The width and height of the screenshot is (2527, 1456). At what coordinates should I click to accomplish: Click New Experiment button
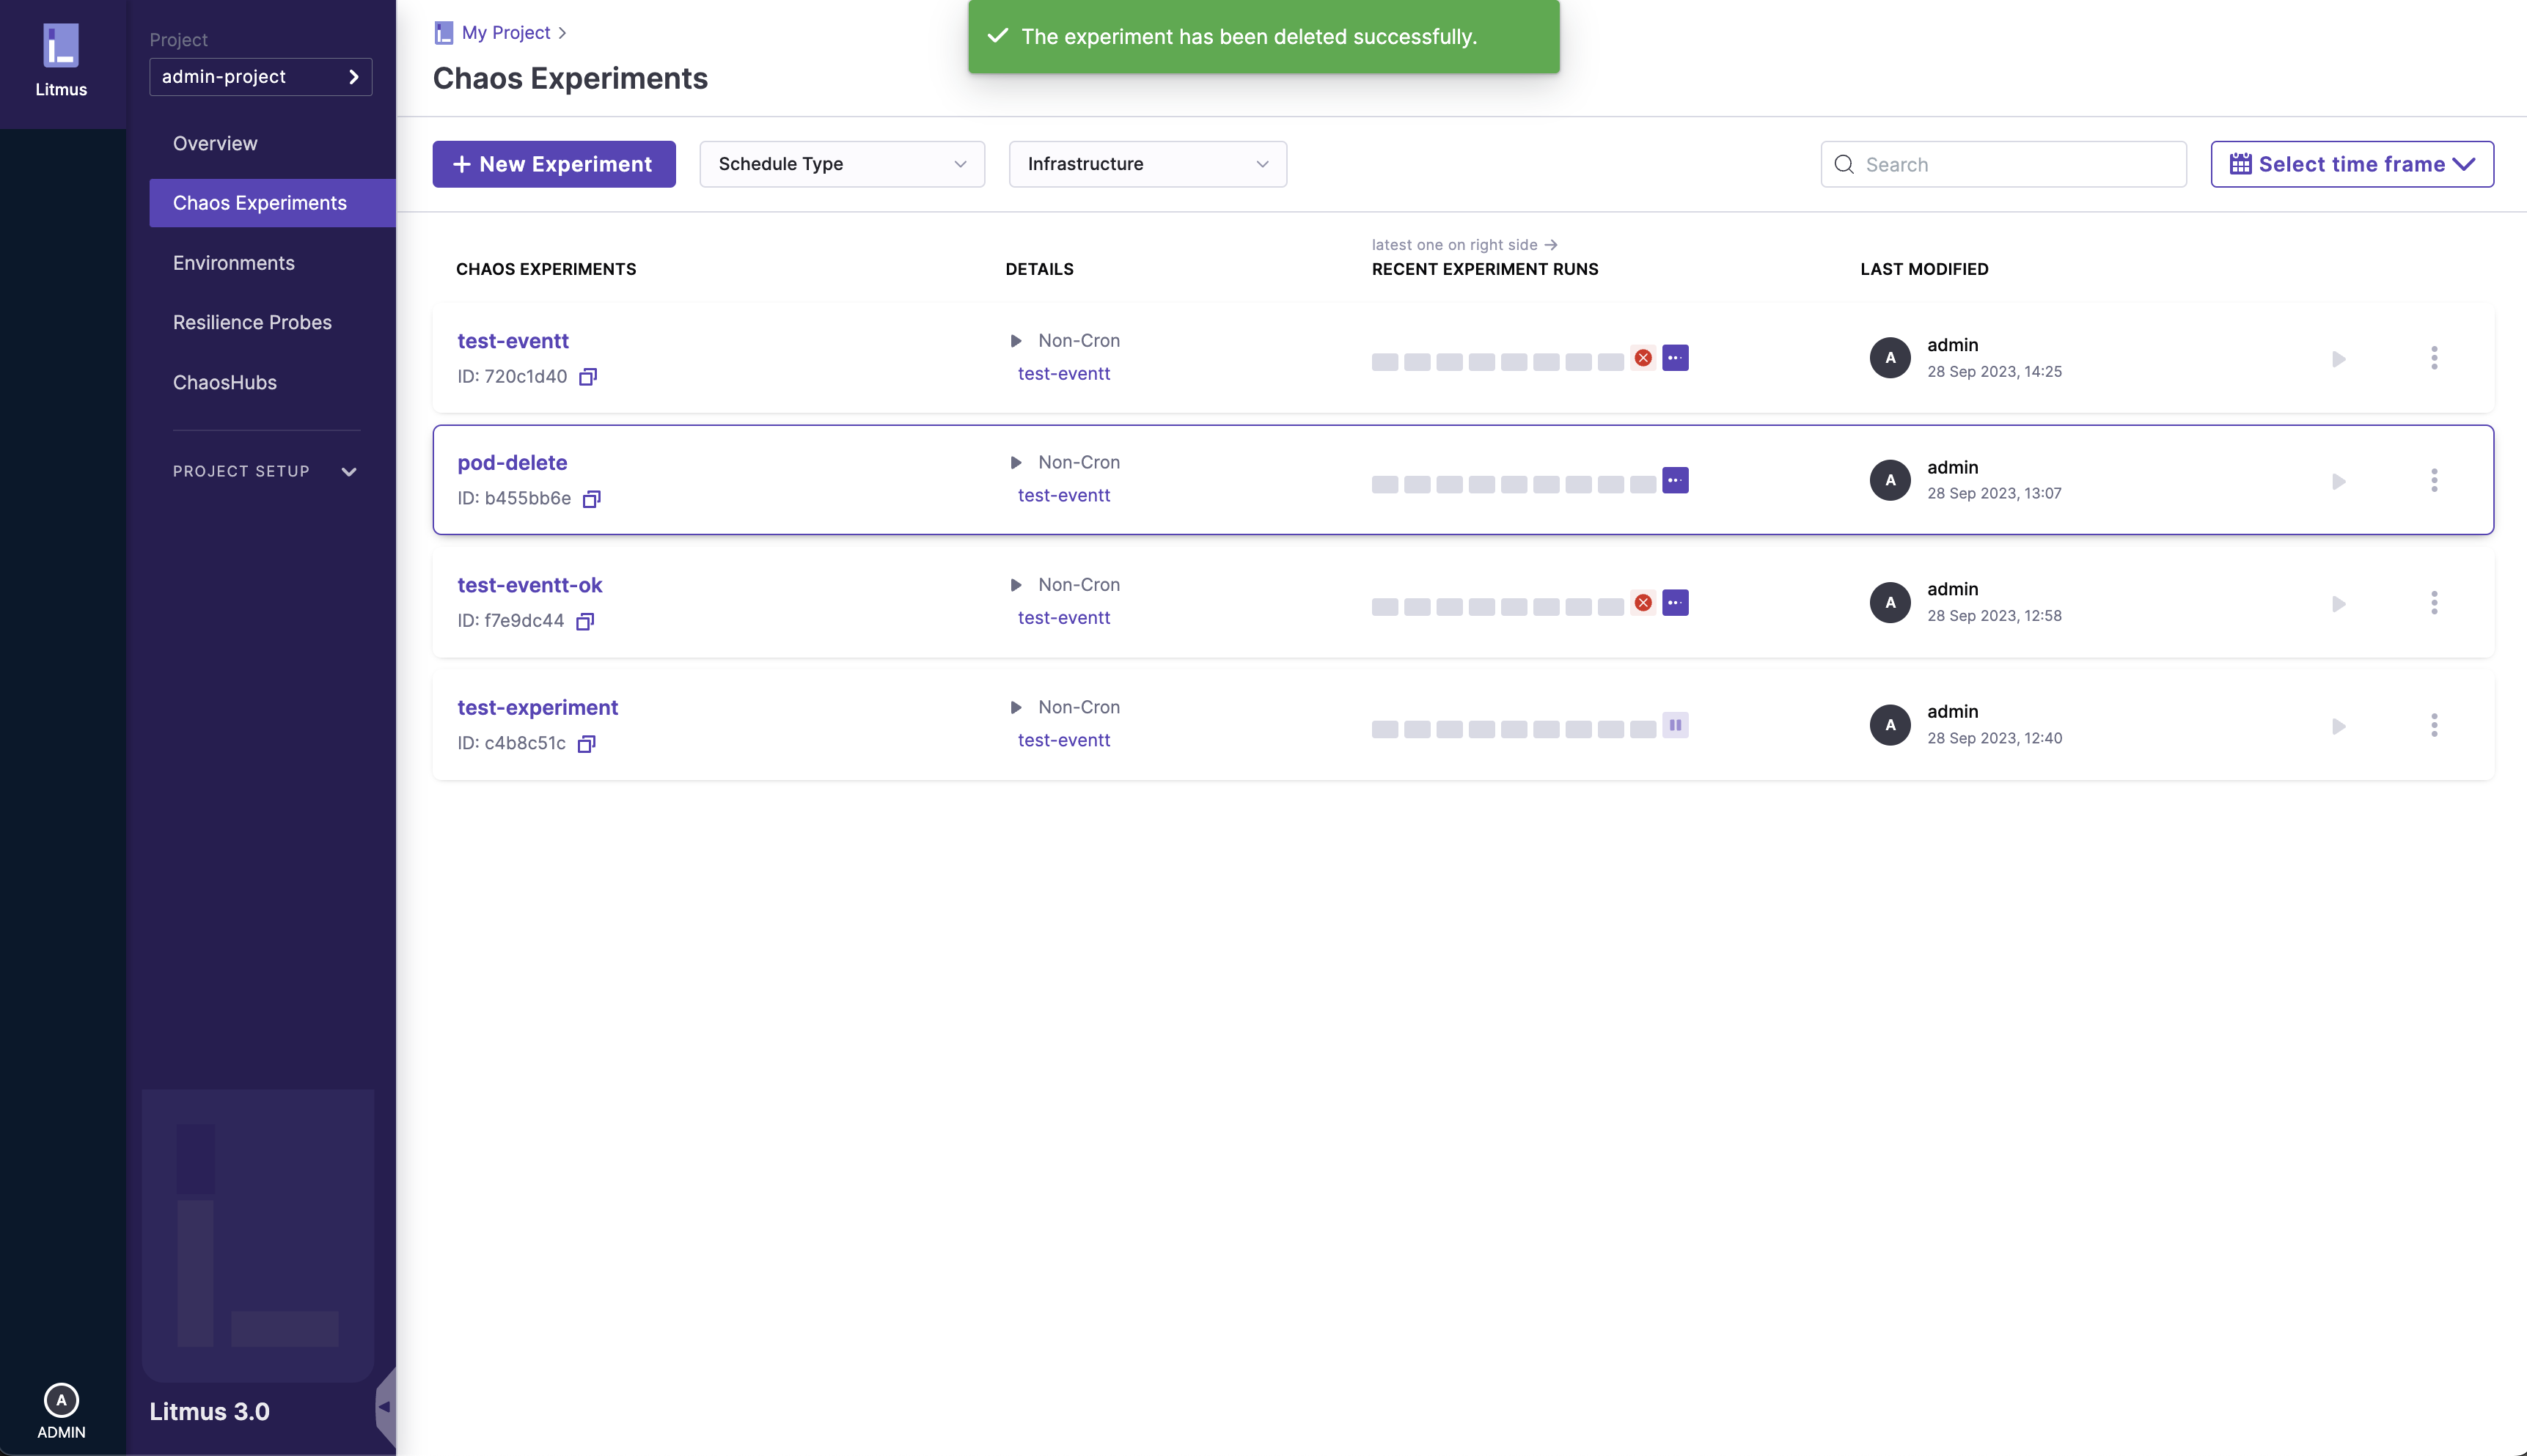coord(554,164)
